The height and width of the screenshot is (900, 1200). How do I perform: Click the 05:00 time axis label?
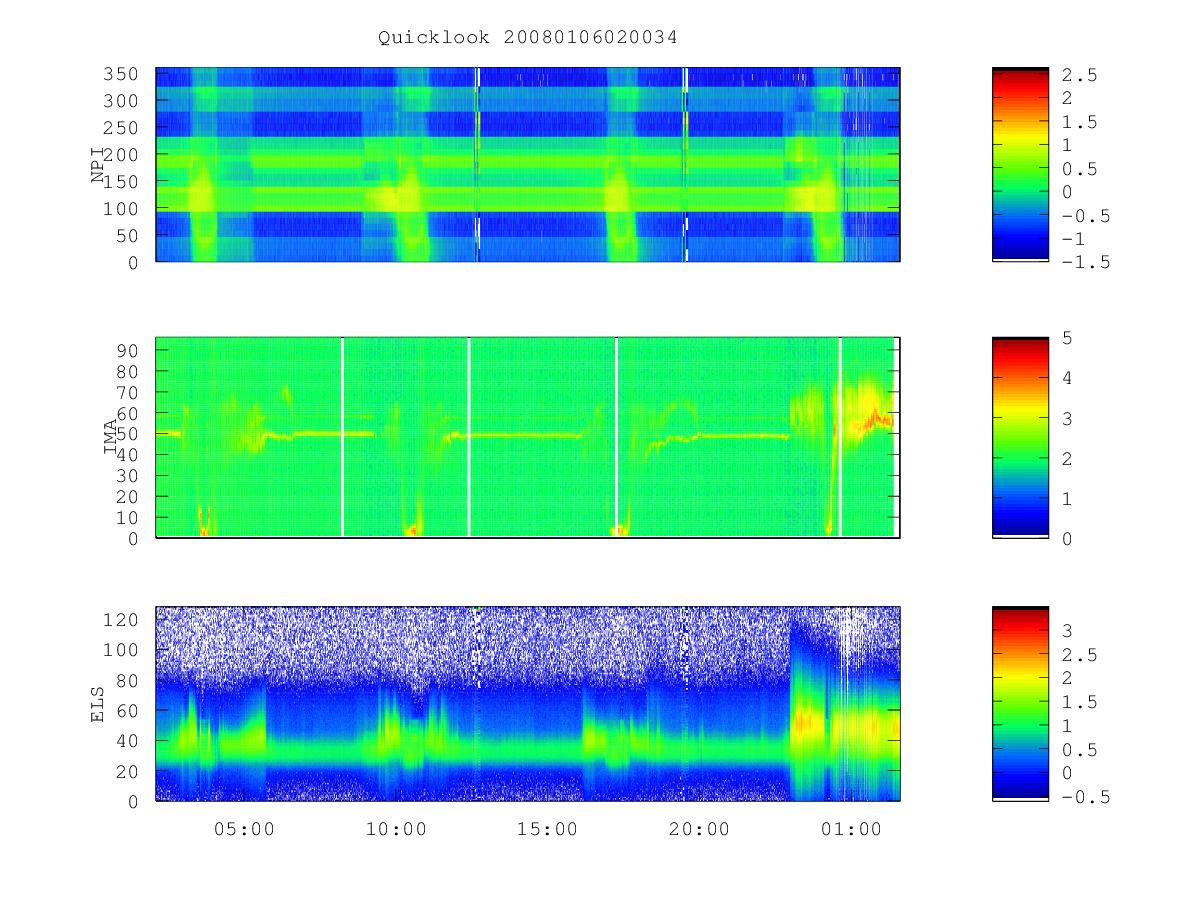[x=245, y=829]
